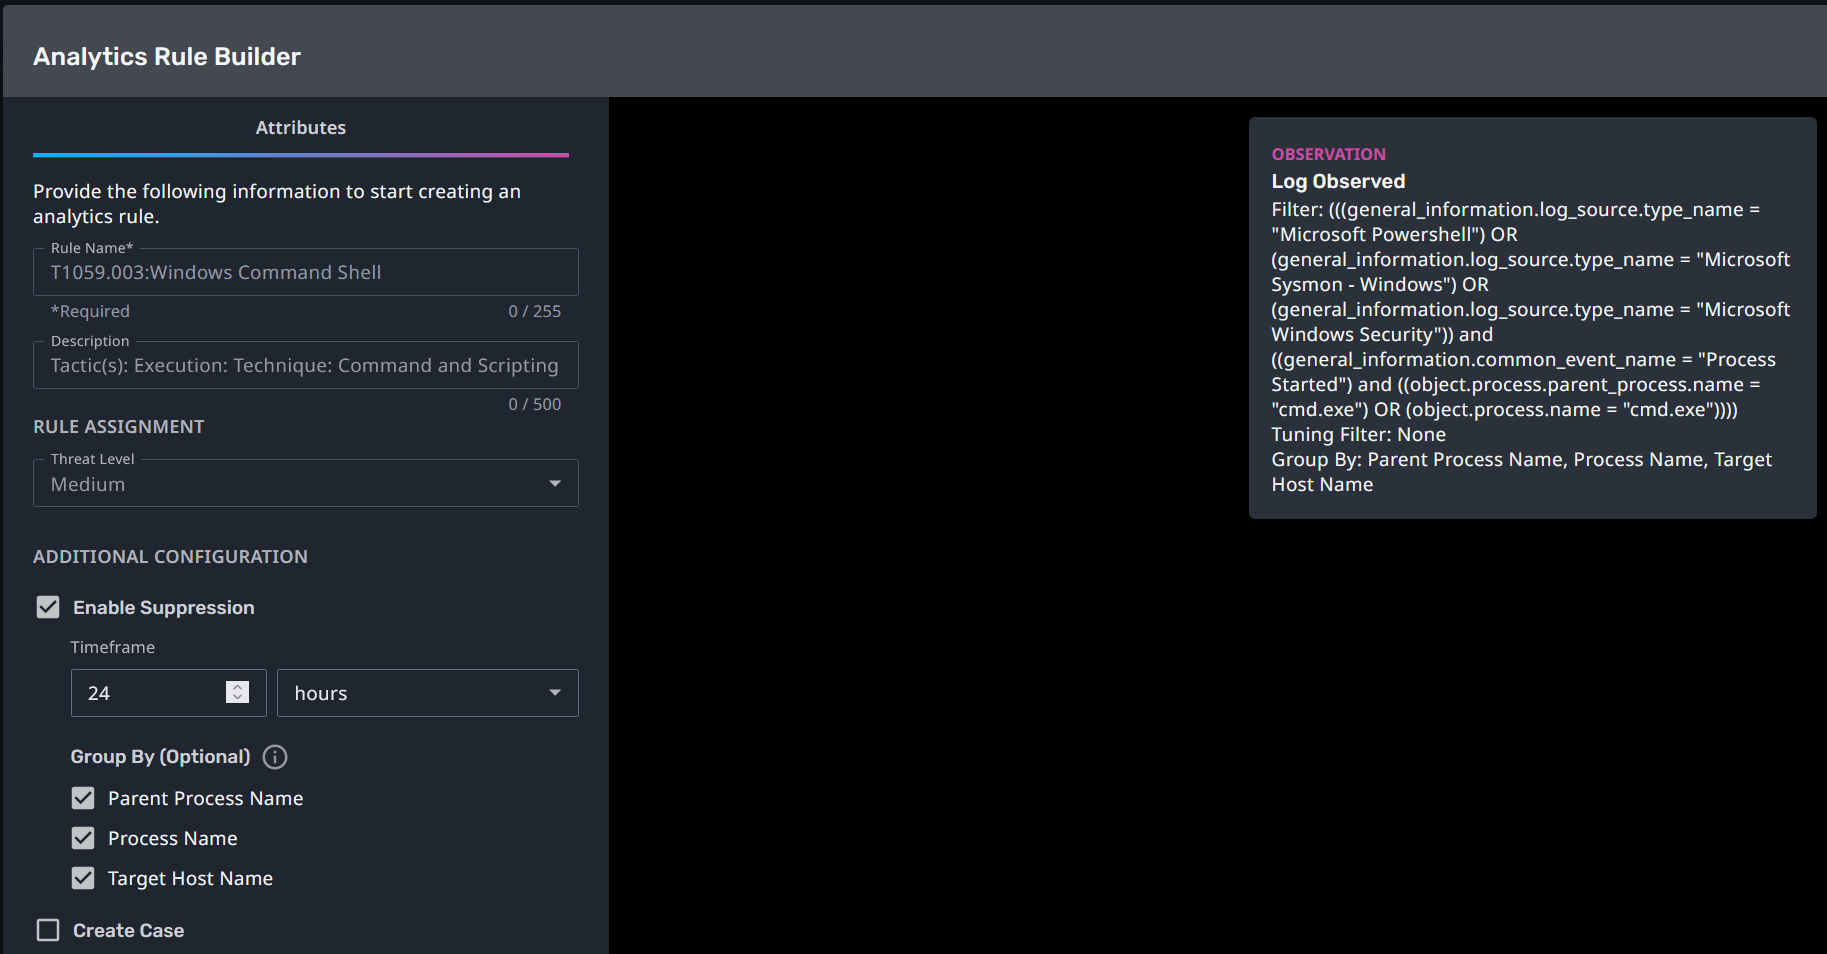Click the hours dropdown arrow
Image resolution: width=1827 pixels, height=954 pixels.
(x=555, y=693)
